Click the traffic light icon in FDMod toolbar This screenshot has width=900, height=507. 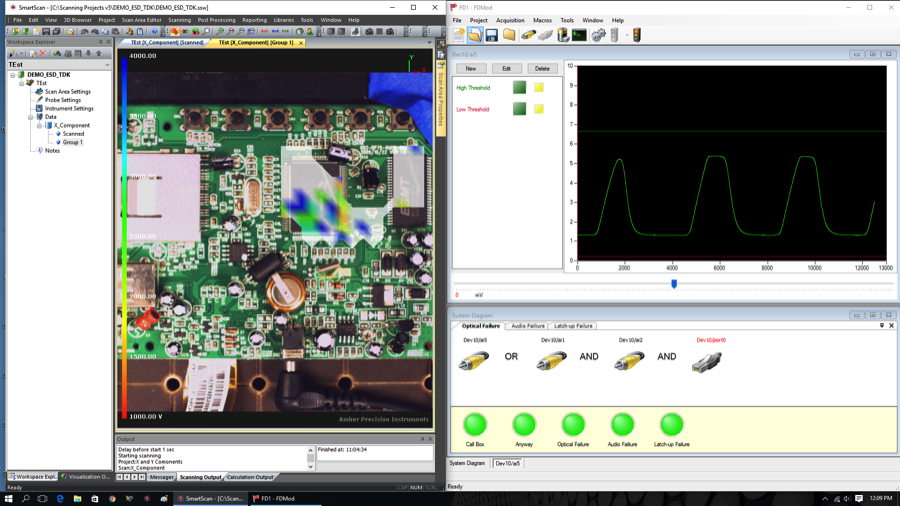point(637,36)
